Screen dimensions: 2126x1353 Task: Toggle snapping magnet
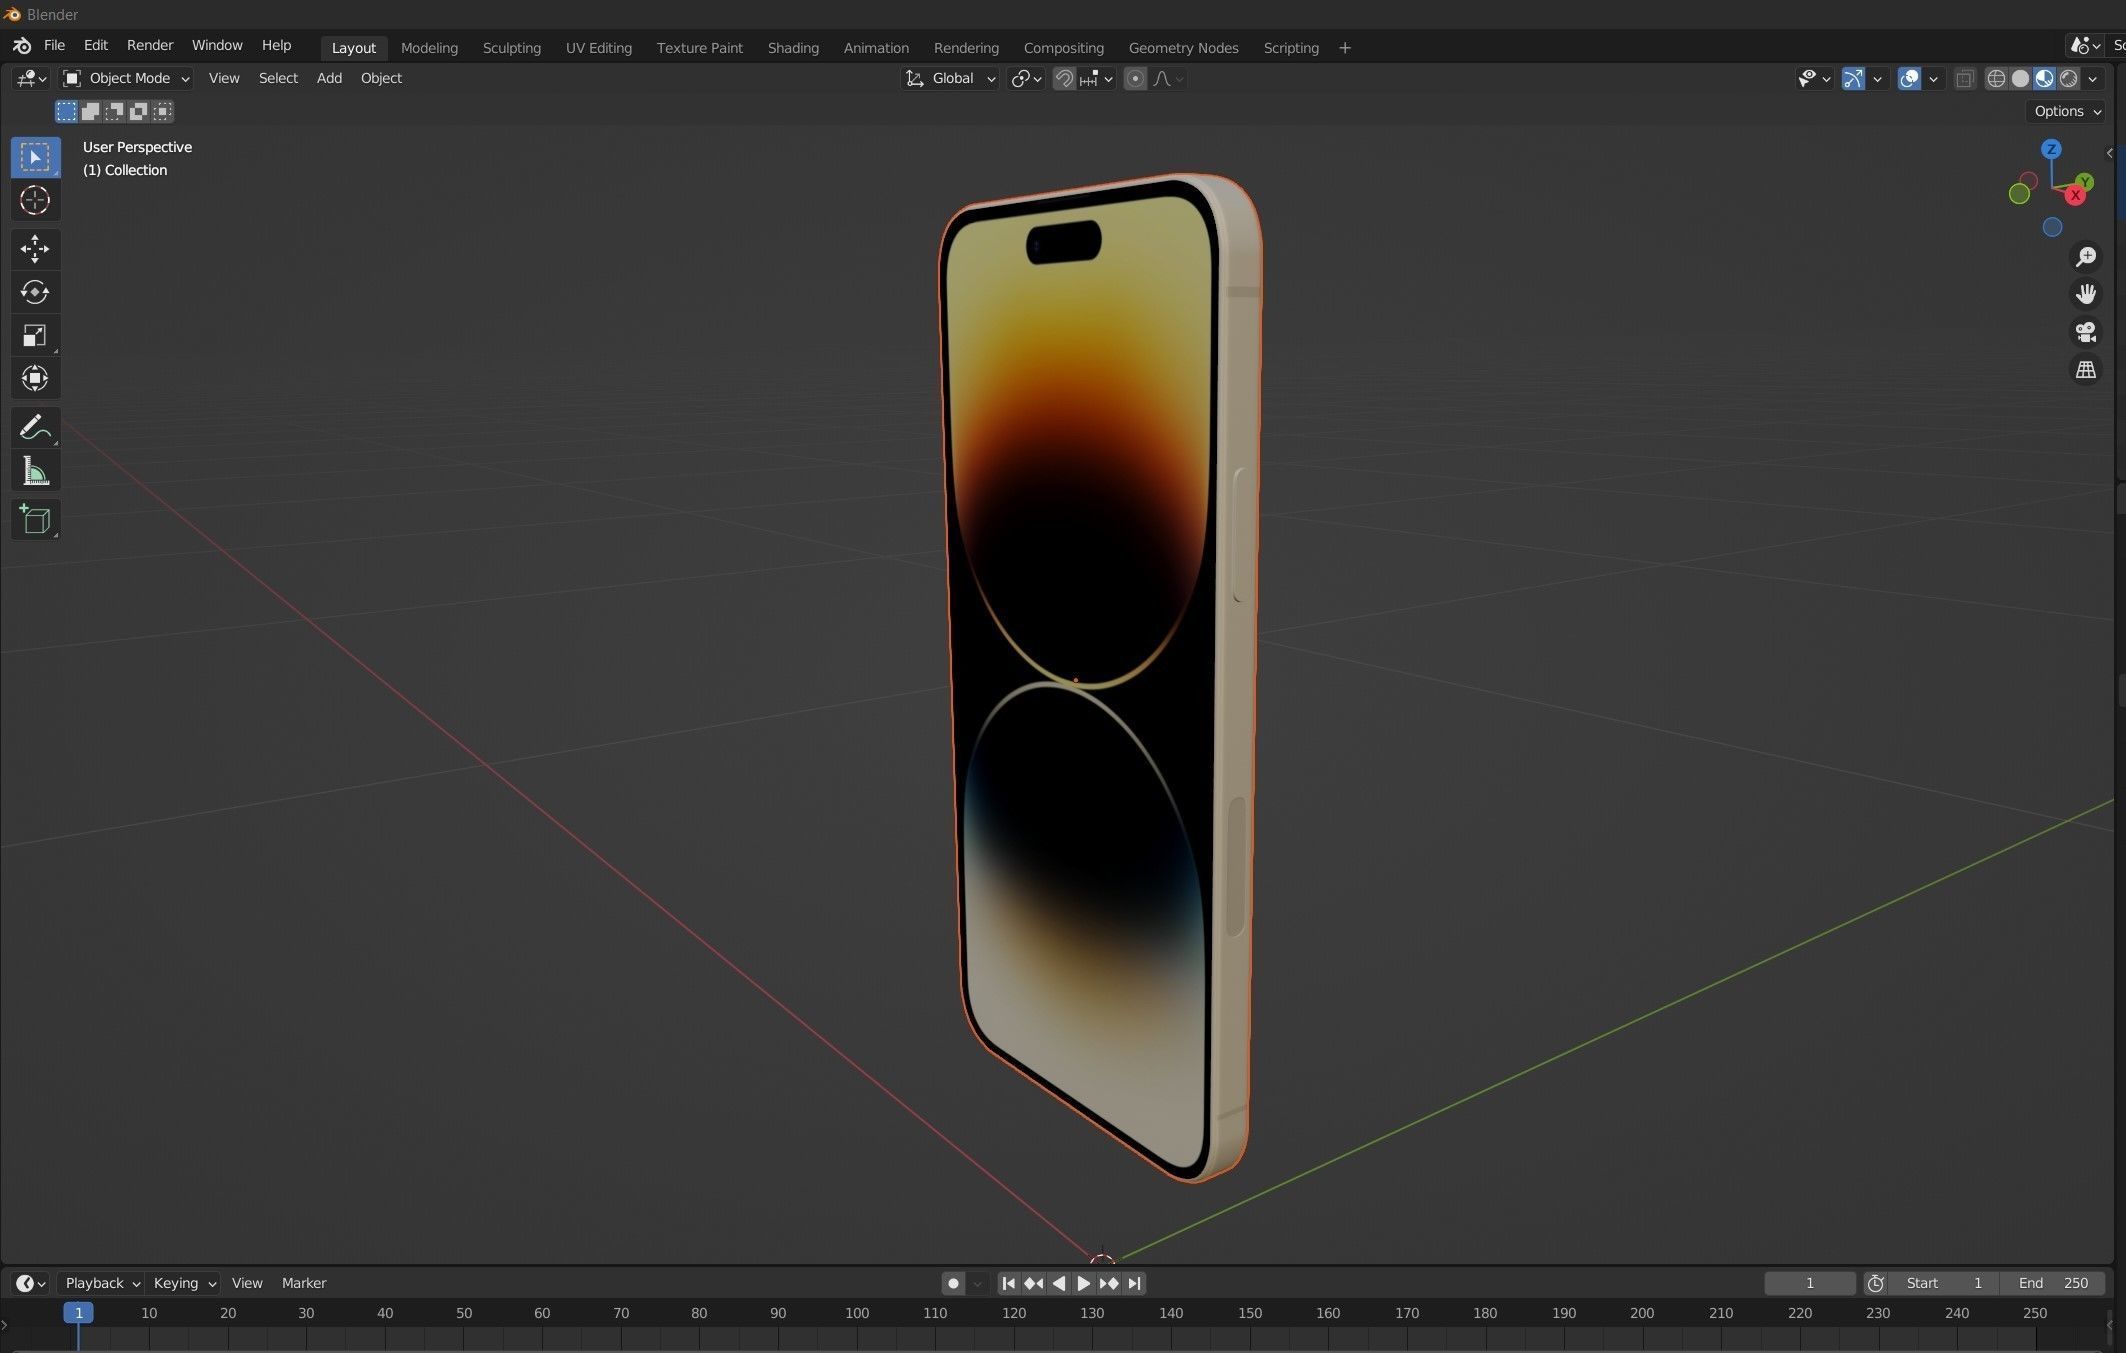[x=1064, y=78]
